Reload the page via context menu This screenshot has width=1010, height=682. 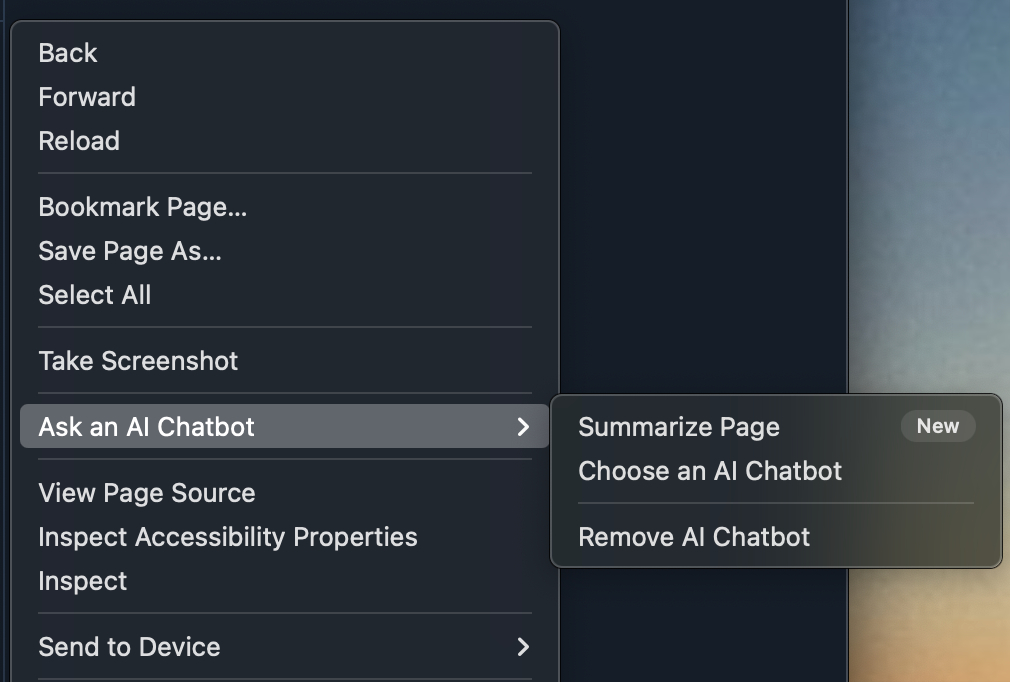pos(79,141)
